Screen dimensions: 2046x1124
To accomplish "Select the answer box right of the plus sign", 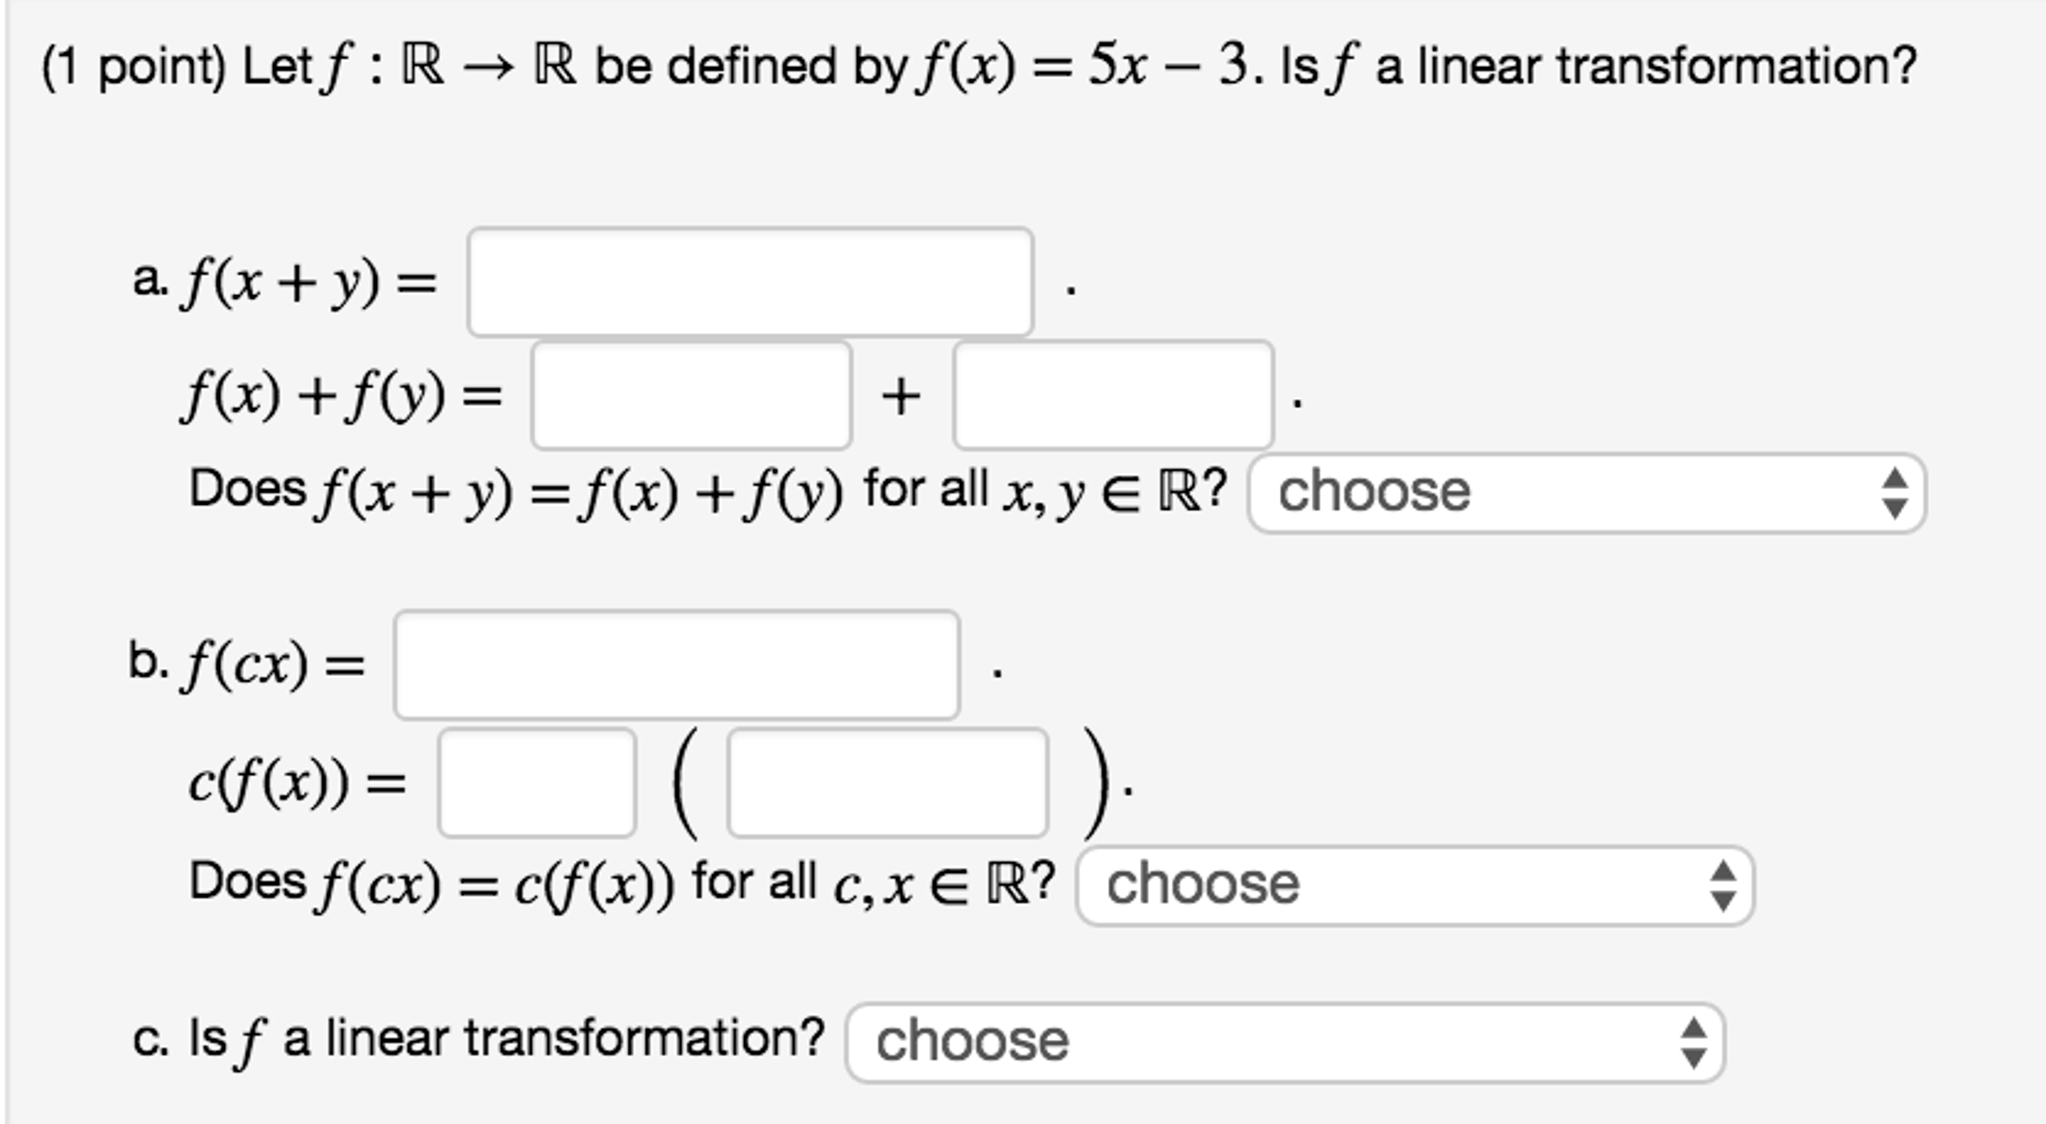I will click(x=1113, y=395).
